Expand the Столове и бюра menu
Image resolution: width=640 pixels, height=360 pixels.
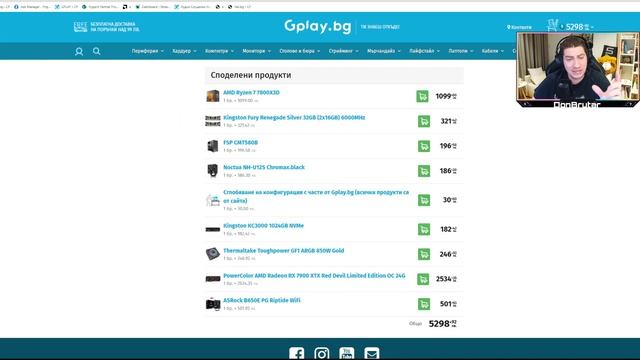(x=300, y=51)
